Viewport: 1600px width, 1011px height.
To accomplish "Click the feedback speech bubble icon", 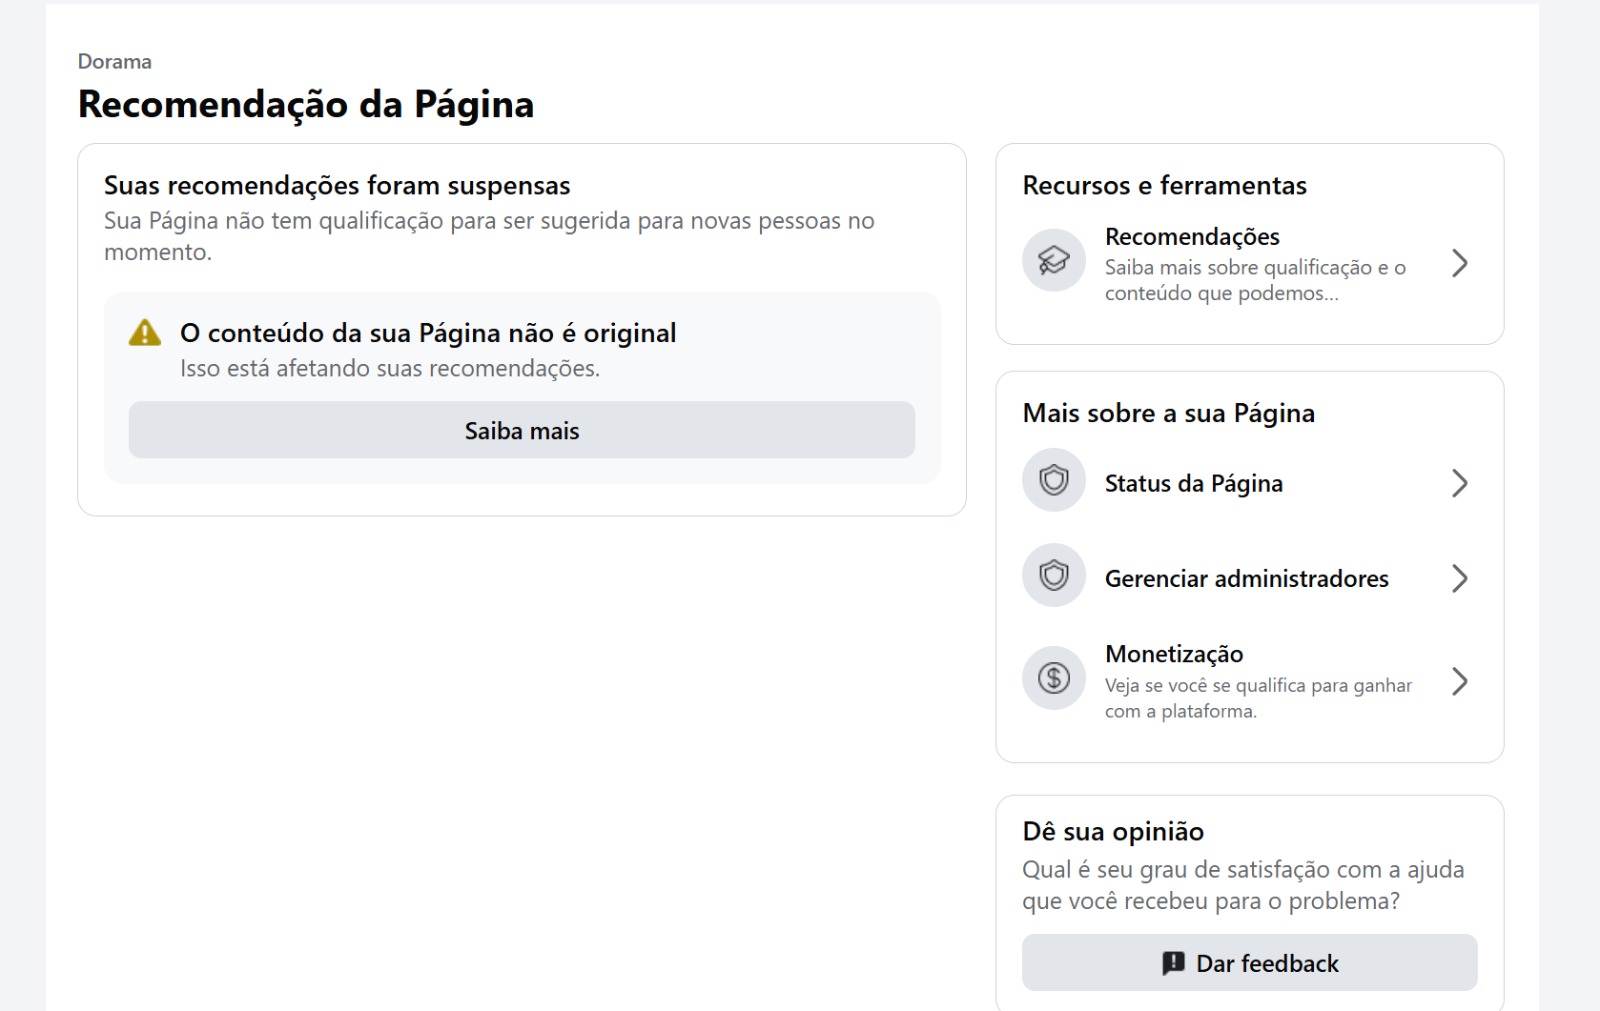I will coord(1173,963).
